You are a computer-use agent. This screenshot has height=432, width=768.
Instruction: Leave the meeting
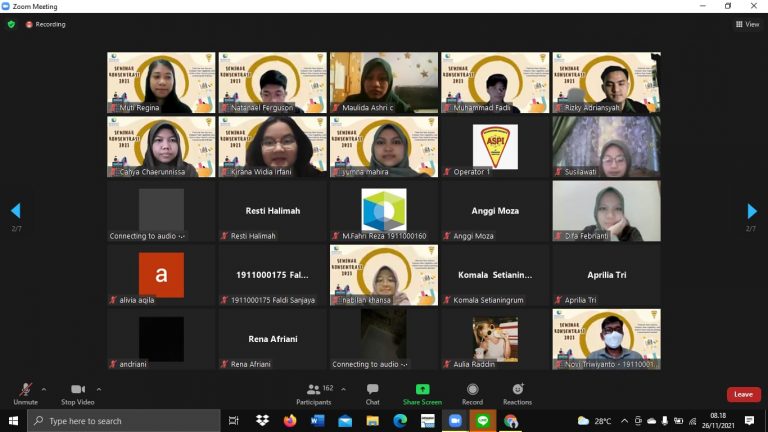point(743,394)
